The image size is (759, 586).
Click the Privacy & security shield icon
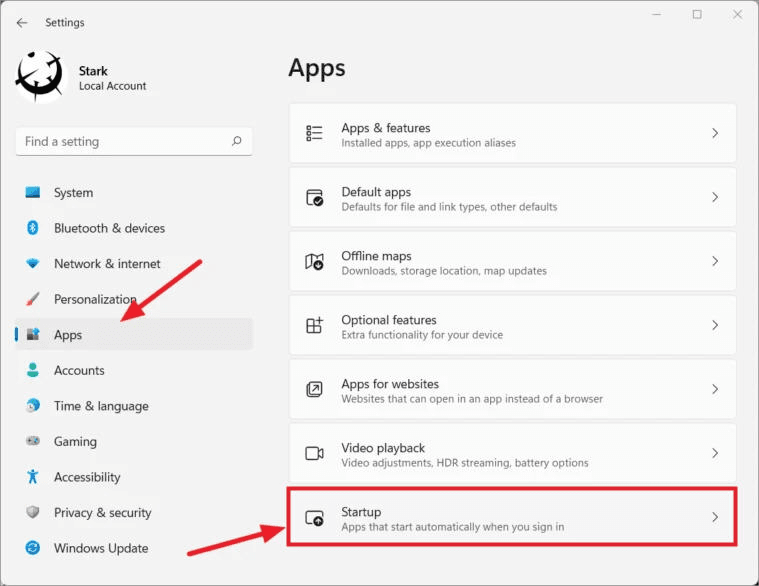click(33, 512)
